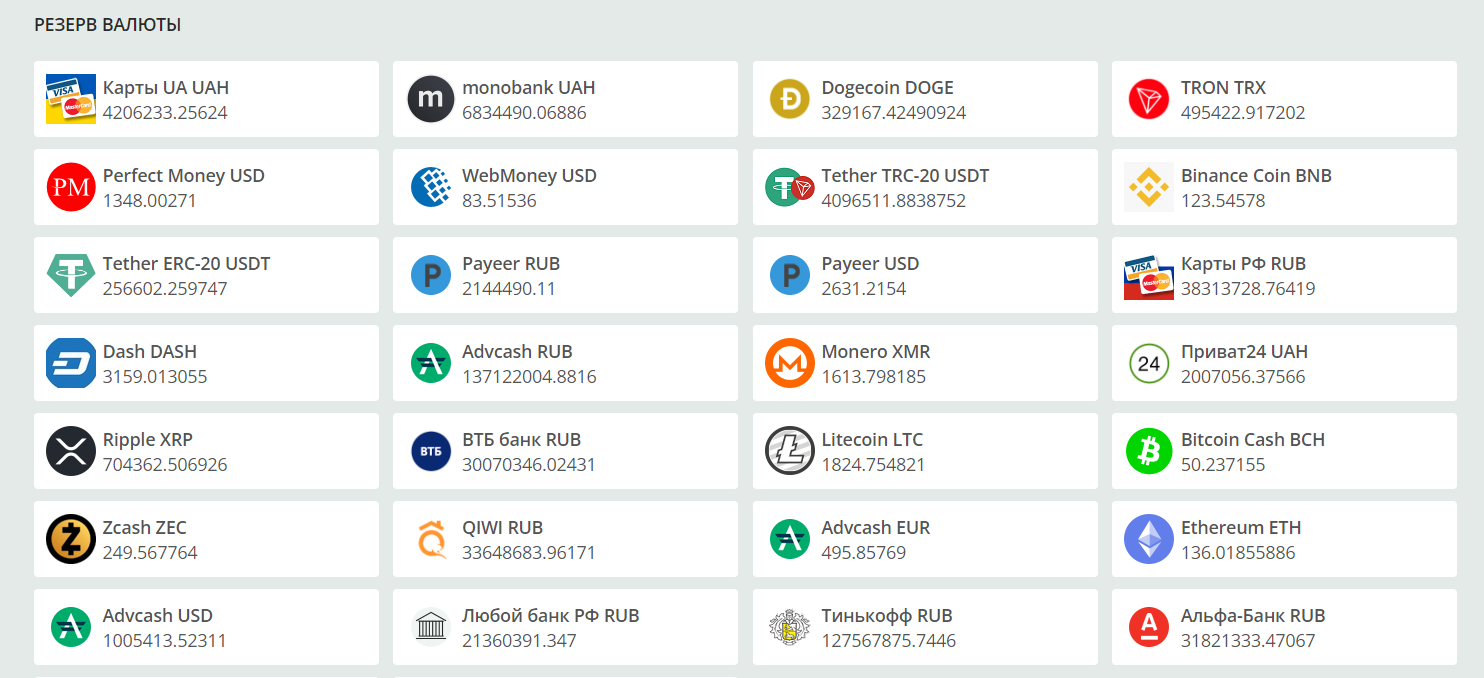This screenshot has height=678, width=1484.
Task: Click the 'Tether ERC-20 USDT' label
Action: [x=187, y=263]
